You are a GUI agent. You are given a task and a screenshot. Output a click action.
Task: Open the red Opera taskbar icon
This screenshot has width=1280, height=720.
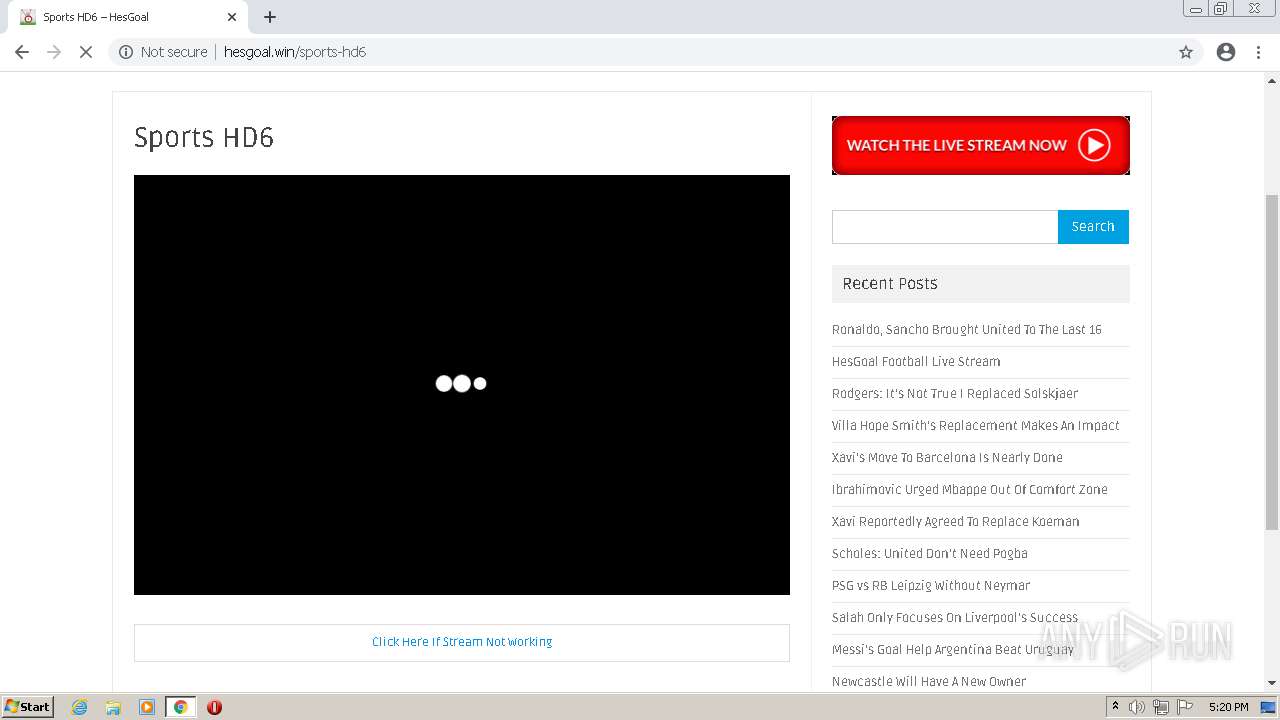click(x=214, y=707)
